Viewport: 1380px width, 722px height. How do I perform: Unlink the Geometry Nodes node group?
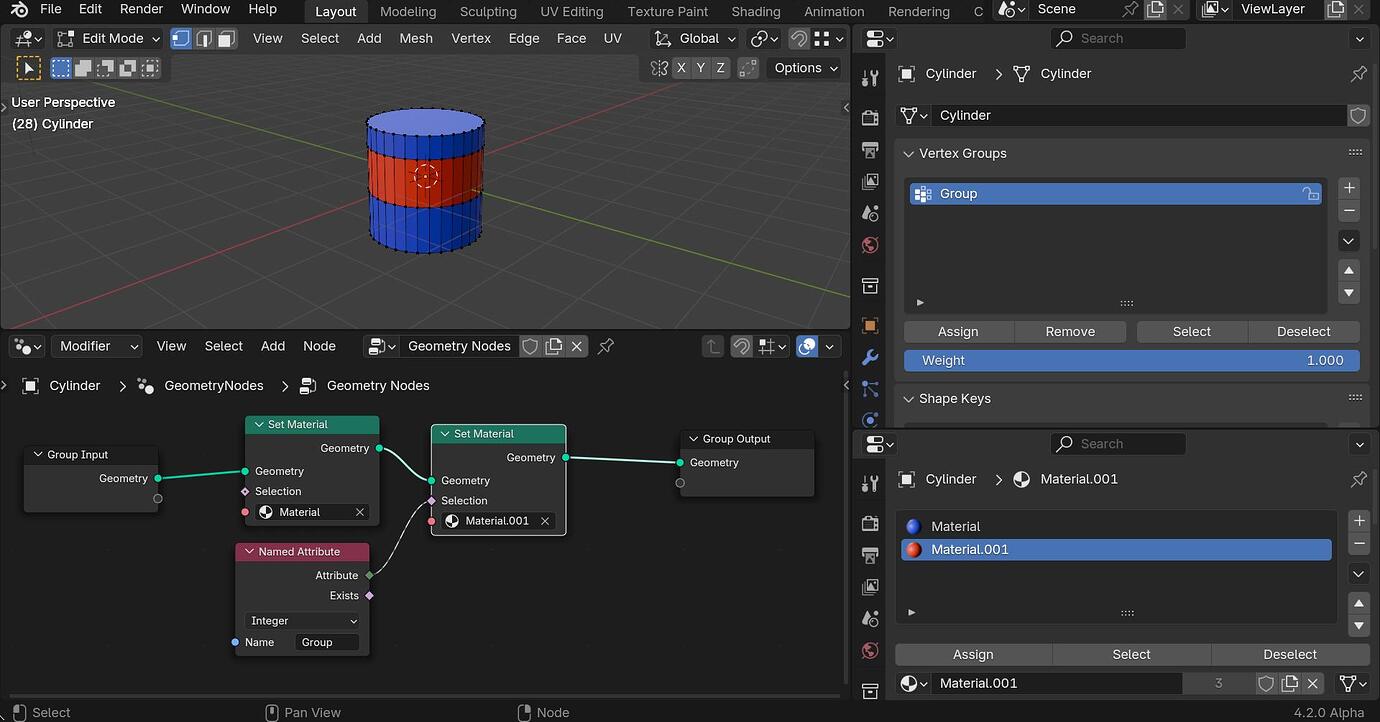577,346
